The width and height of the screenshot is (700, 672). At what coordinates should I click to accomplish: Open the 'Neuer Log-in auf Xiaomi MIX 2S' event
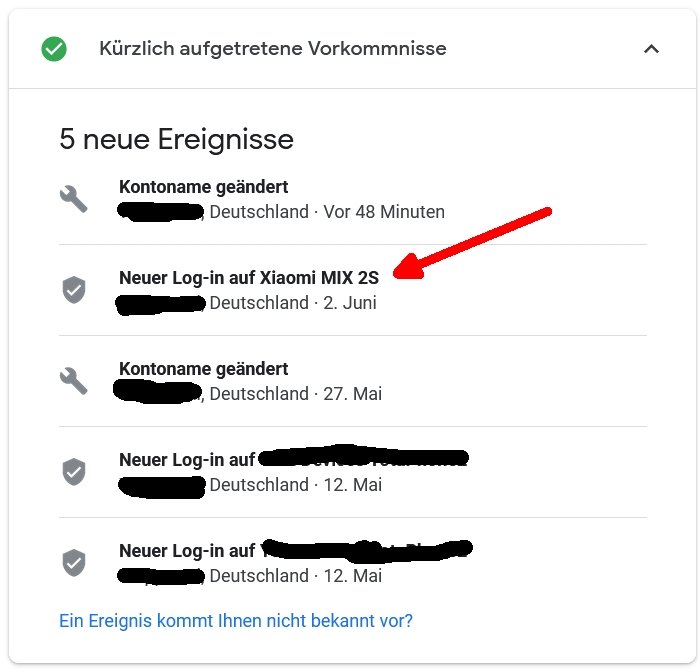click(353, 290)
